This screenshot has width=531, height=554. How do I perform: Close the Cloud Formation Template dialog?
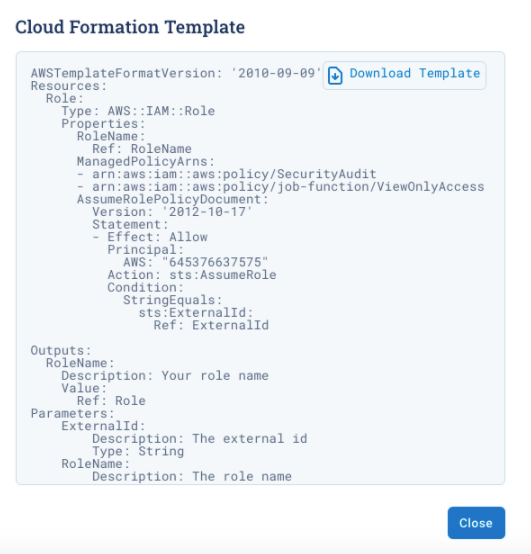[476, 523]
